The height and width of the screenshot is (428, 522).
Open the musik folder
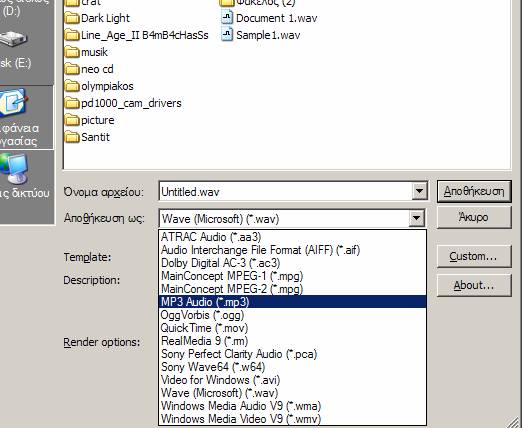coord(86,52)
